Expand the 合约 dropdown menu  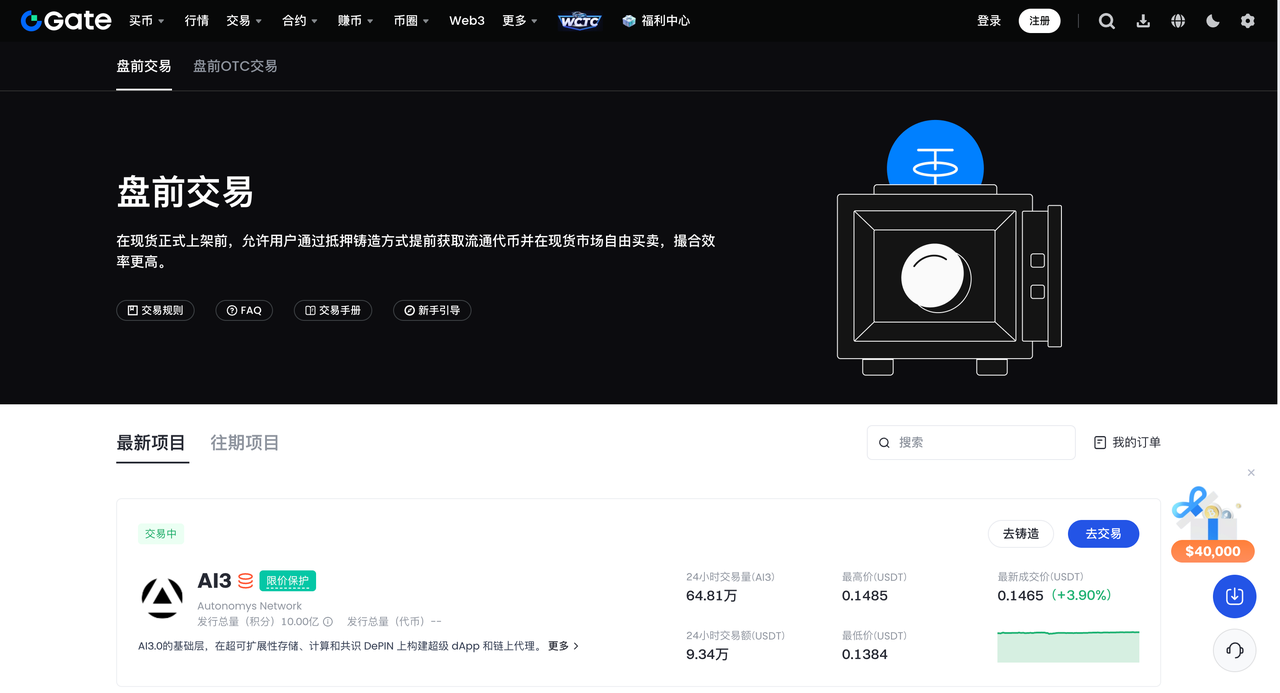click(299, 21)
